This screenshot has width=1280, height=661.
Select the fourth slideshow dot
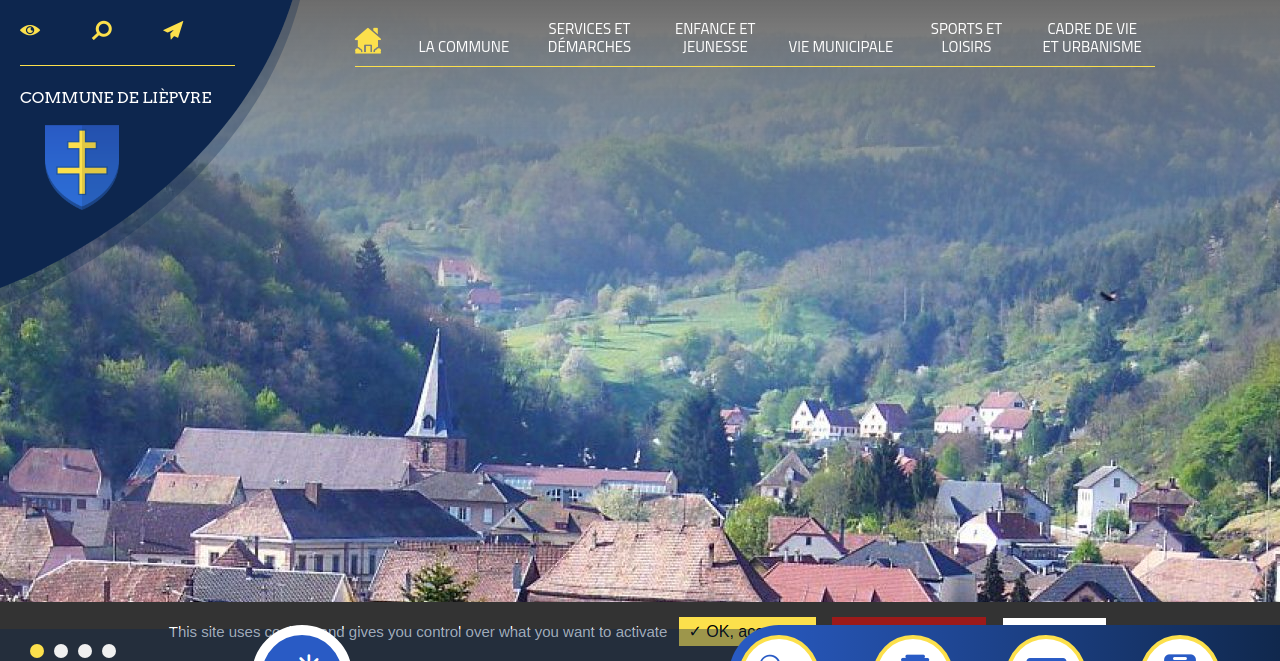tap(109, 651)
